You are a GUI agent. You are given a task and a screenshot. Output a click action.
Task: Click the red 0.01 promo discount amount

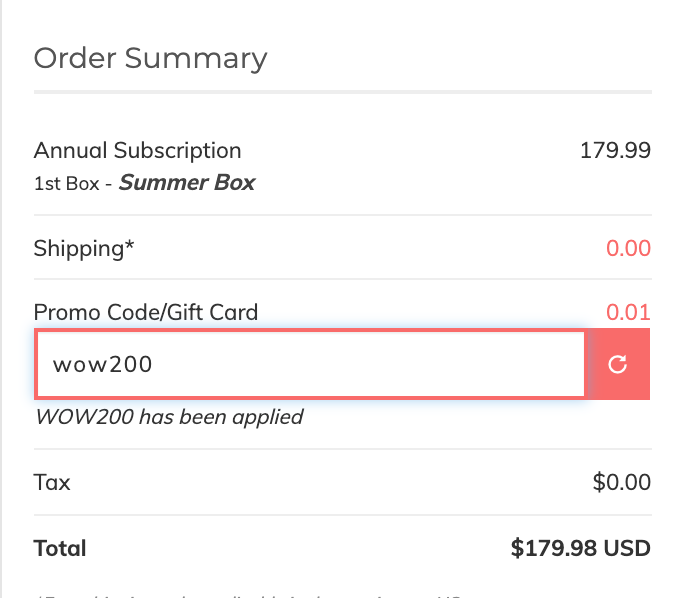(x=628, y=312)
